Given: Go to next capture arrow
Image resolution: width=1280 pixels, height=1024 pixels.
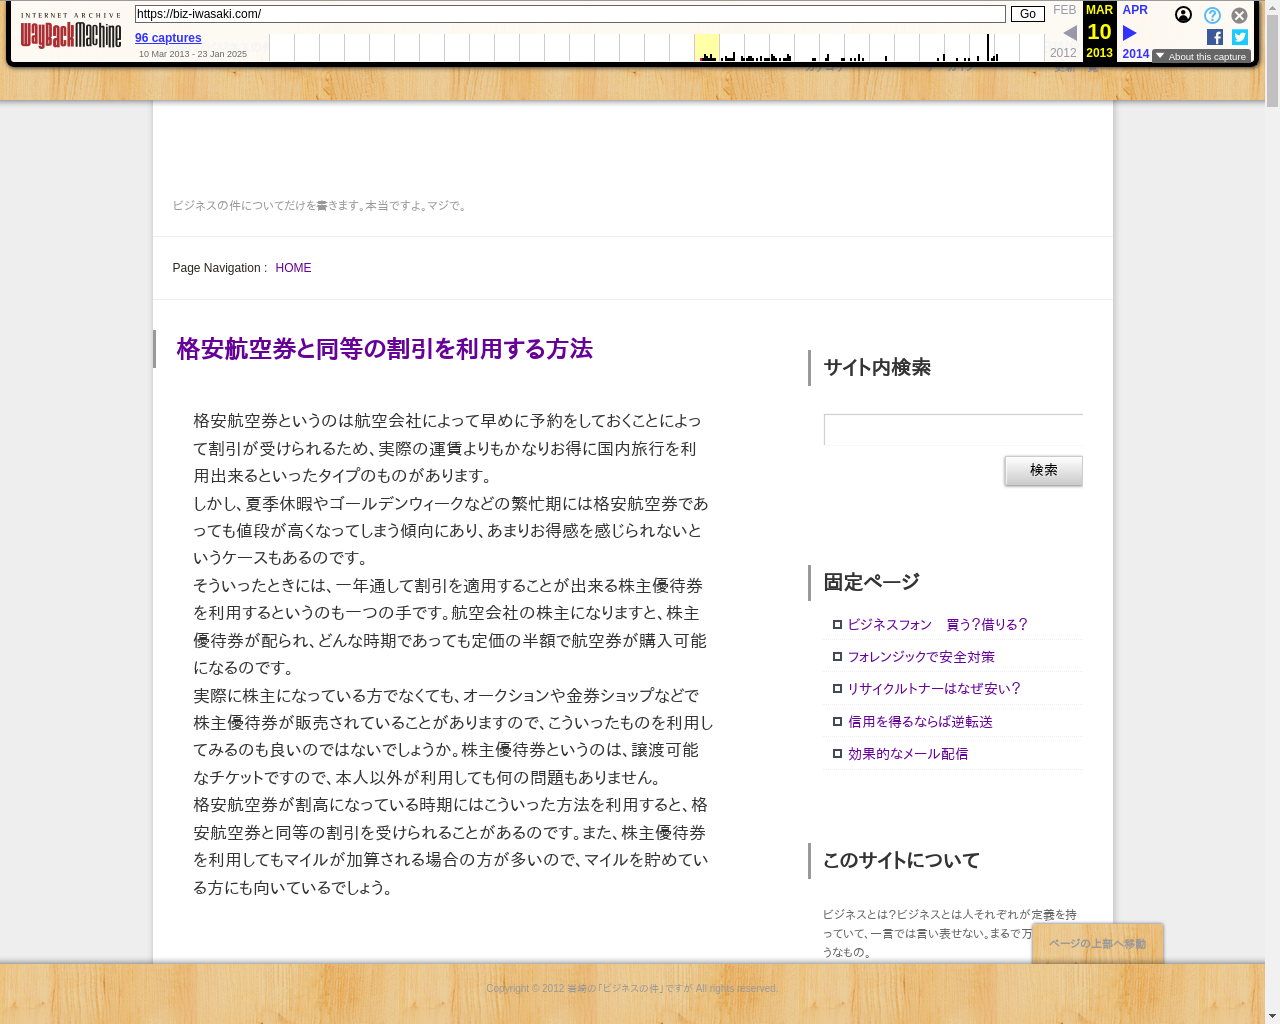Looking at the screenshot, I should pos(1130,33).
